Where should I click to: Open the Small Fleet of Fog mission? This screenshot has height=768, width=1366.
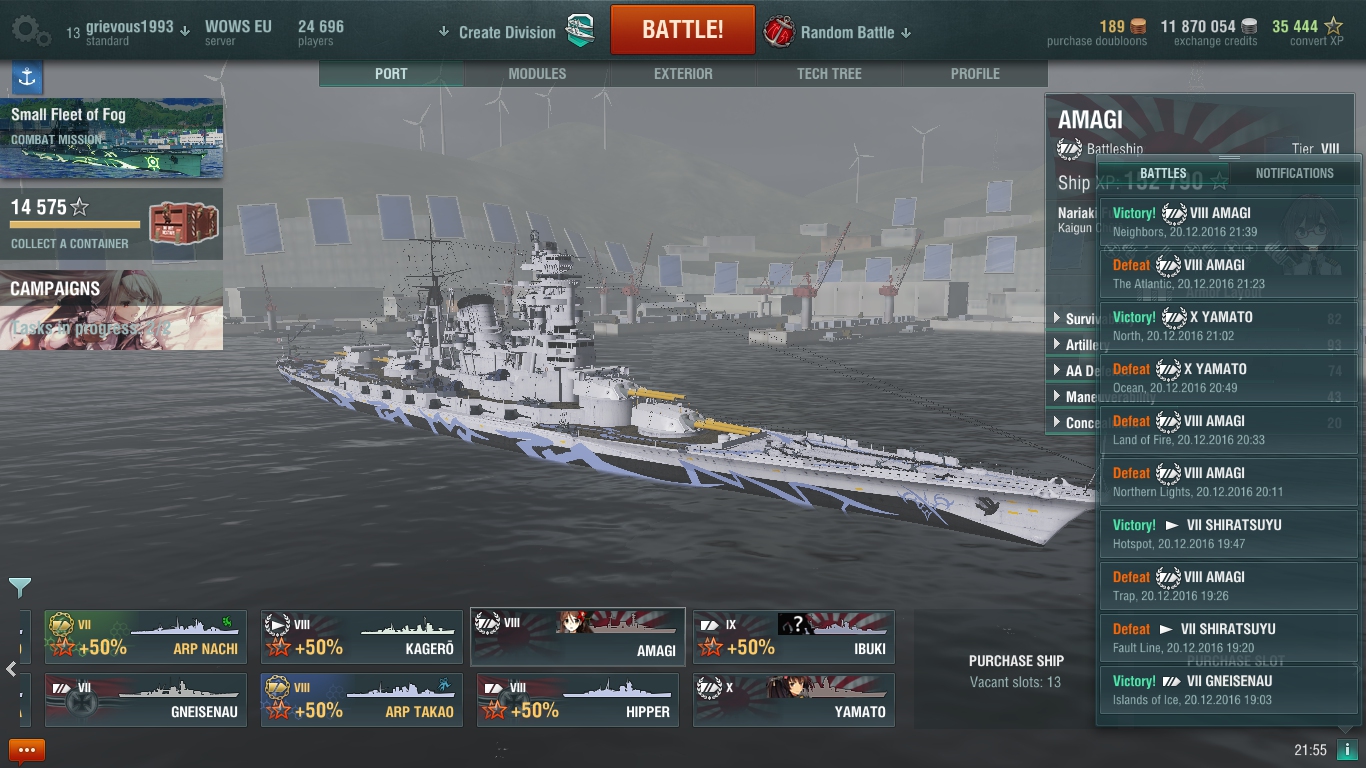point(111,138)
